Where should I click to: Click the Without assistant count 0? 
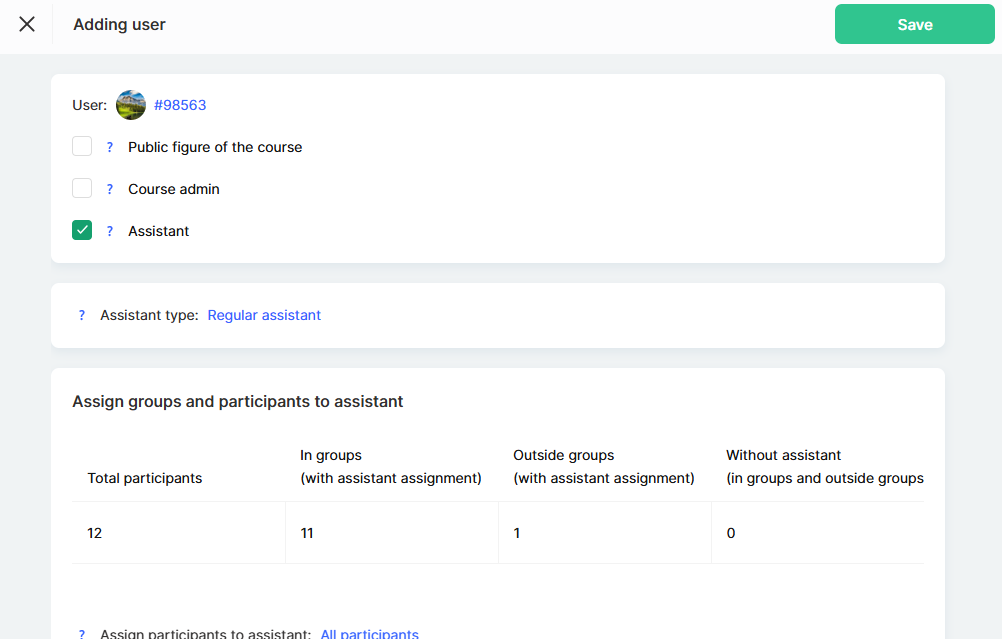tap(731, 533)
